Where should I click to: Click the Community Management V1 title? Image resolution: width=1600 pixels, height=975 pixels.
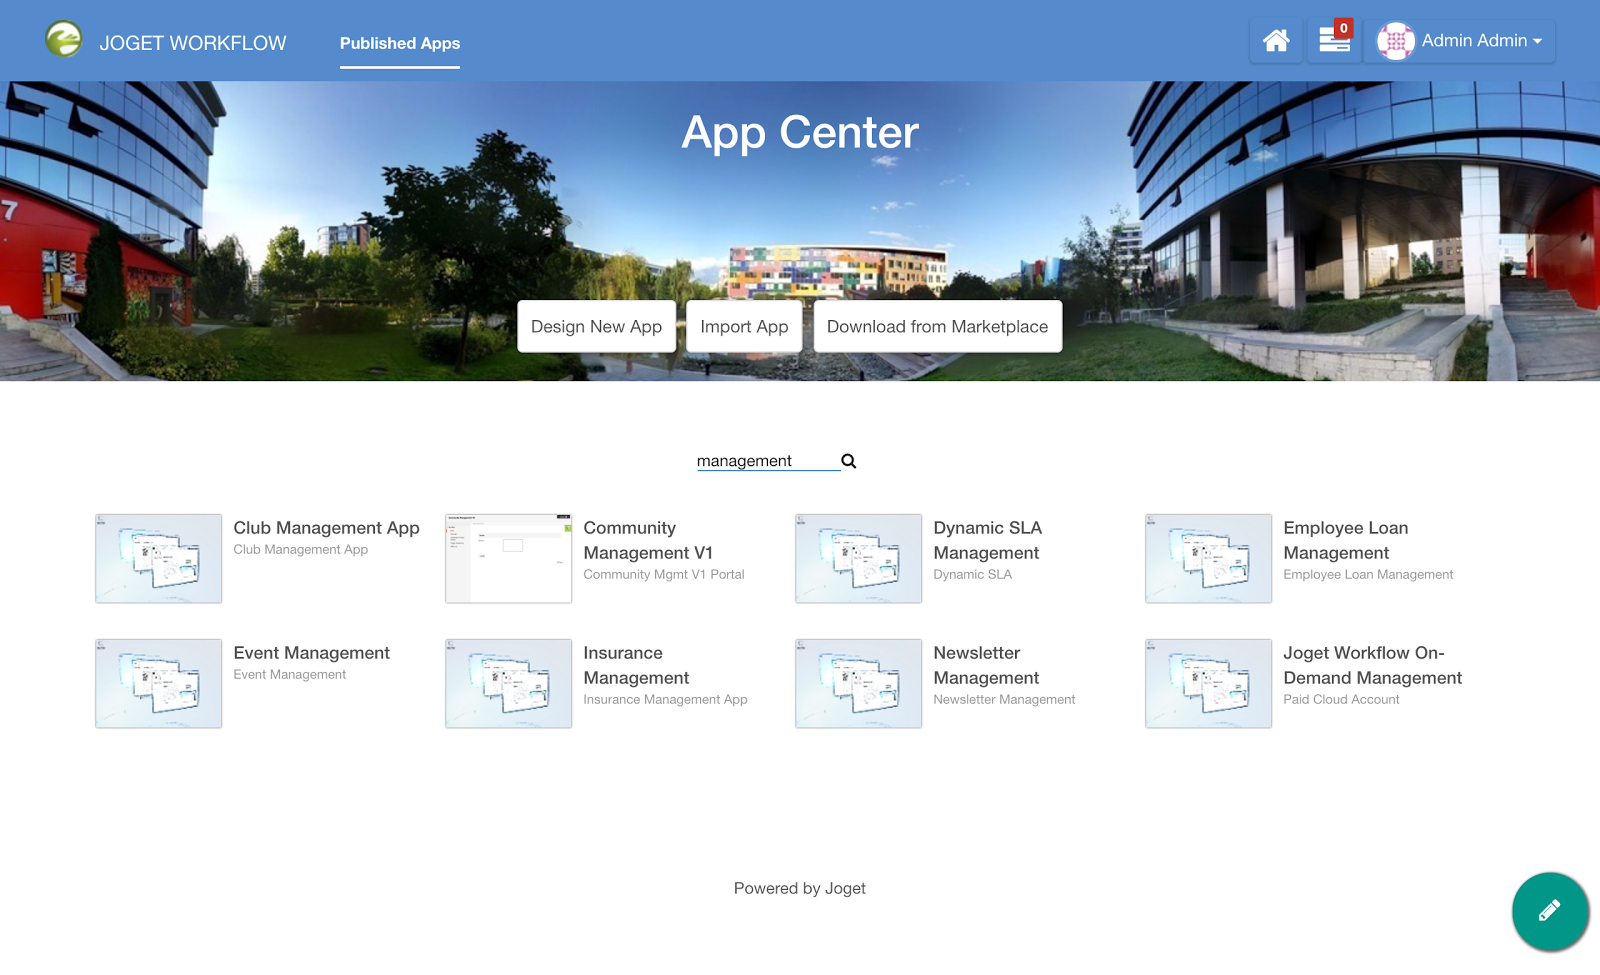point(648,540)
